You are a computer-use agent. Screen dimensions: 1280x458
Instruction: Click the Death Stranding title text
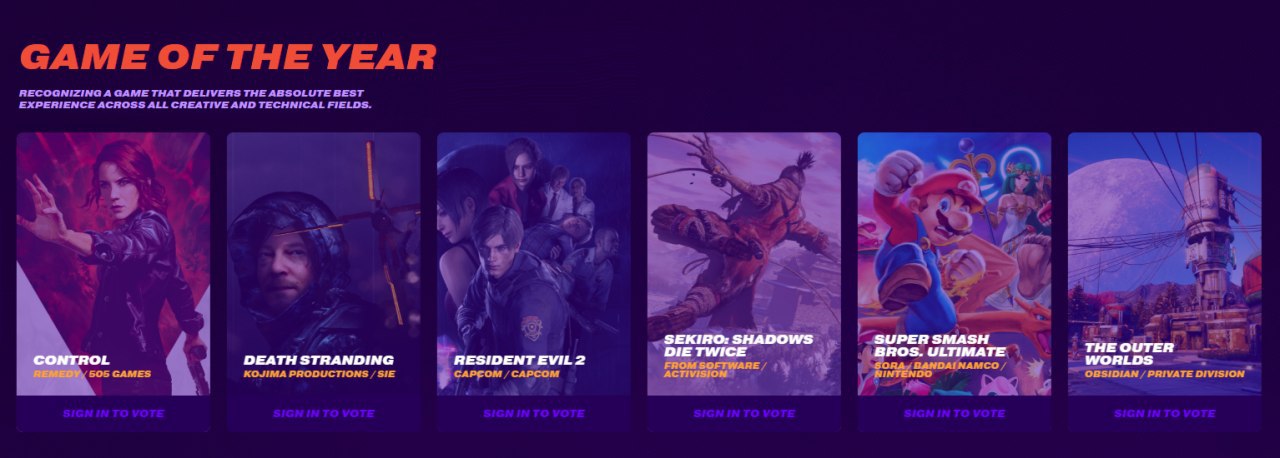pos(319,360)
